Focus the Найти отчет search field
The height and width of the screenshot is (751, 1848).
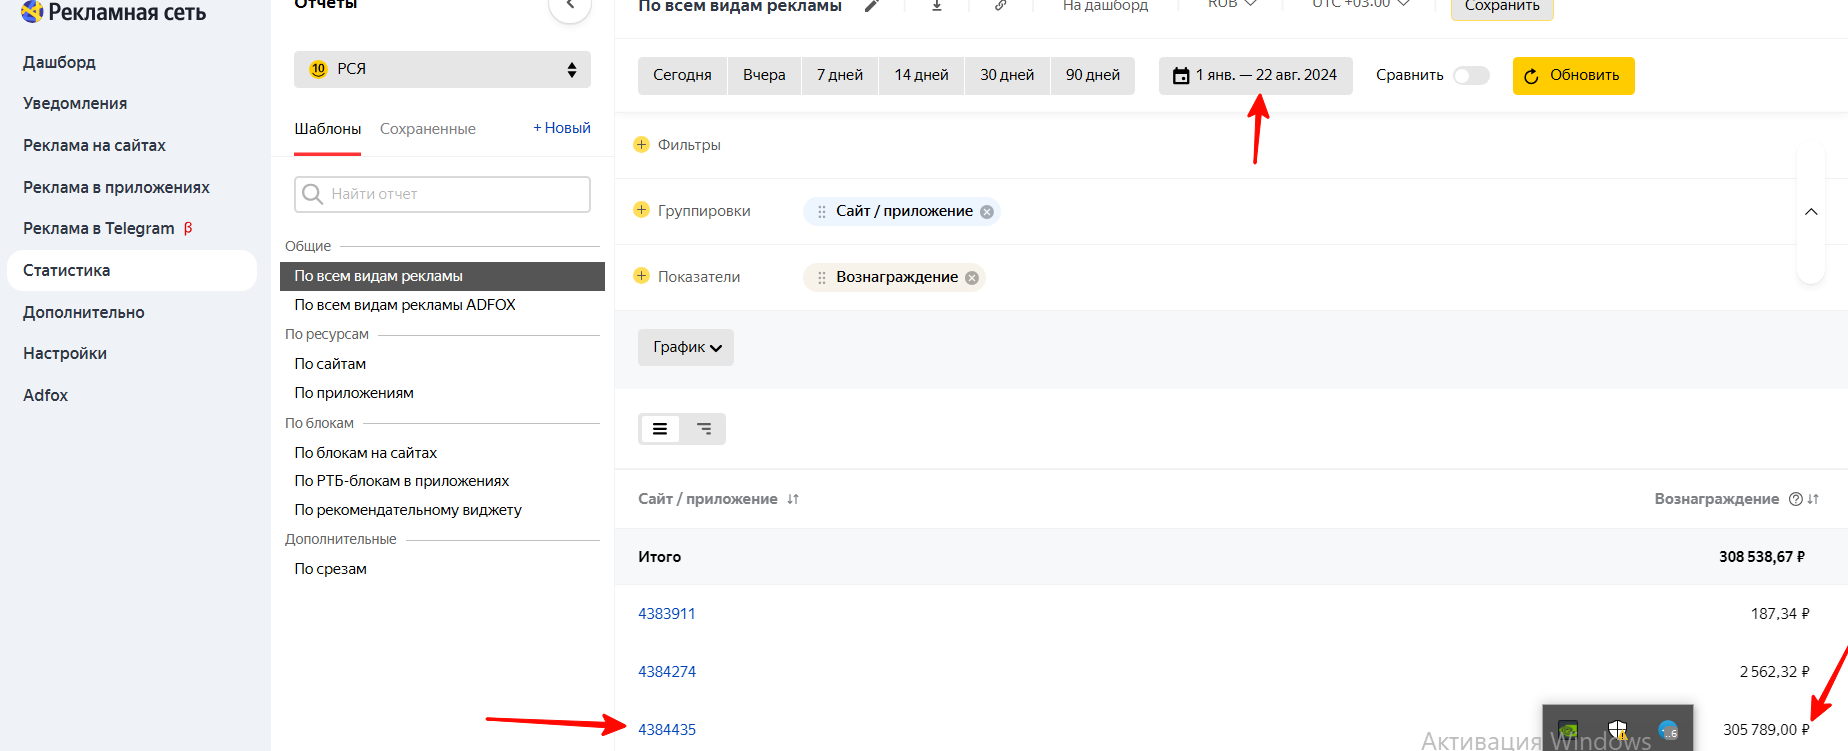(442, 194)
